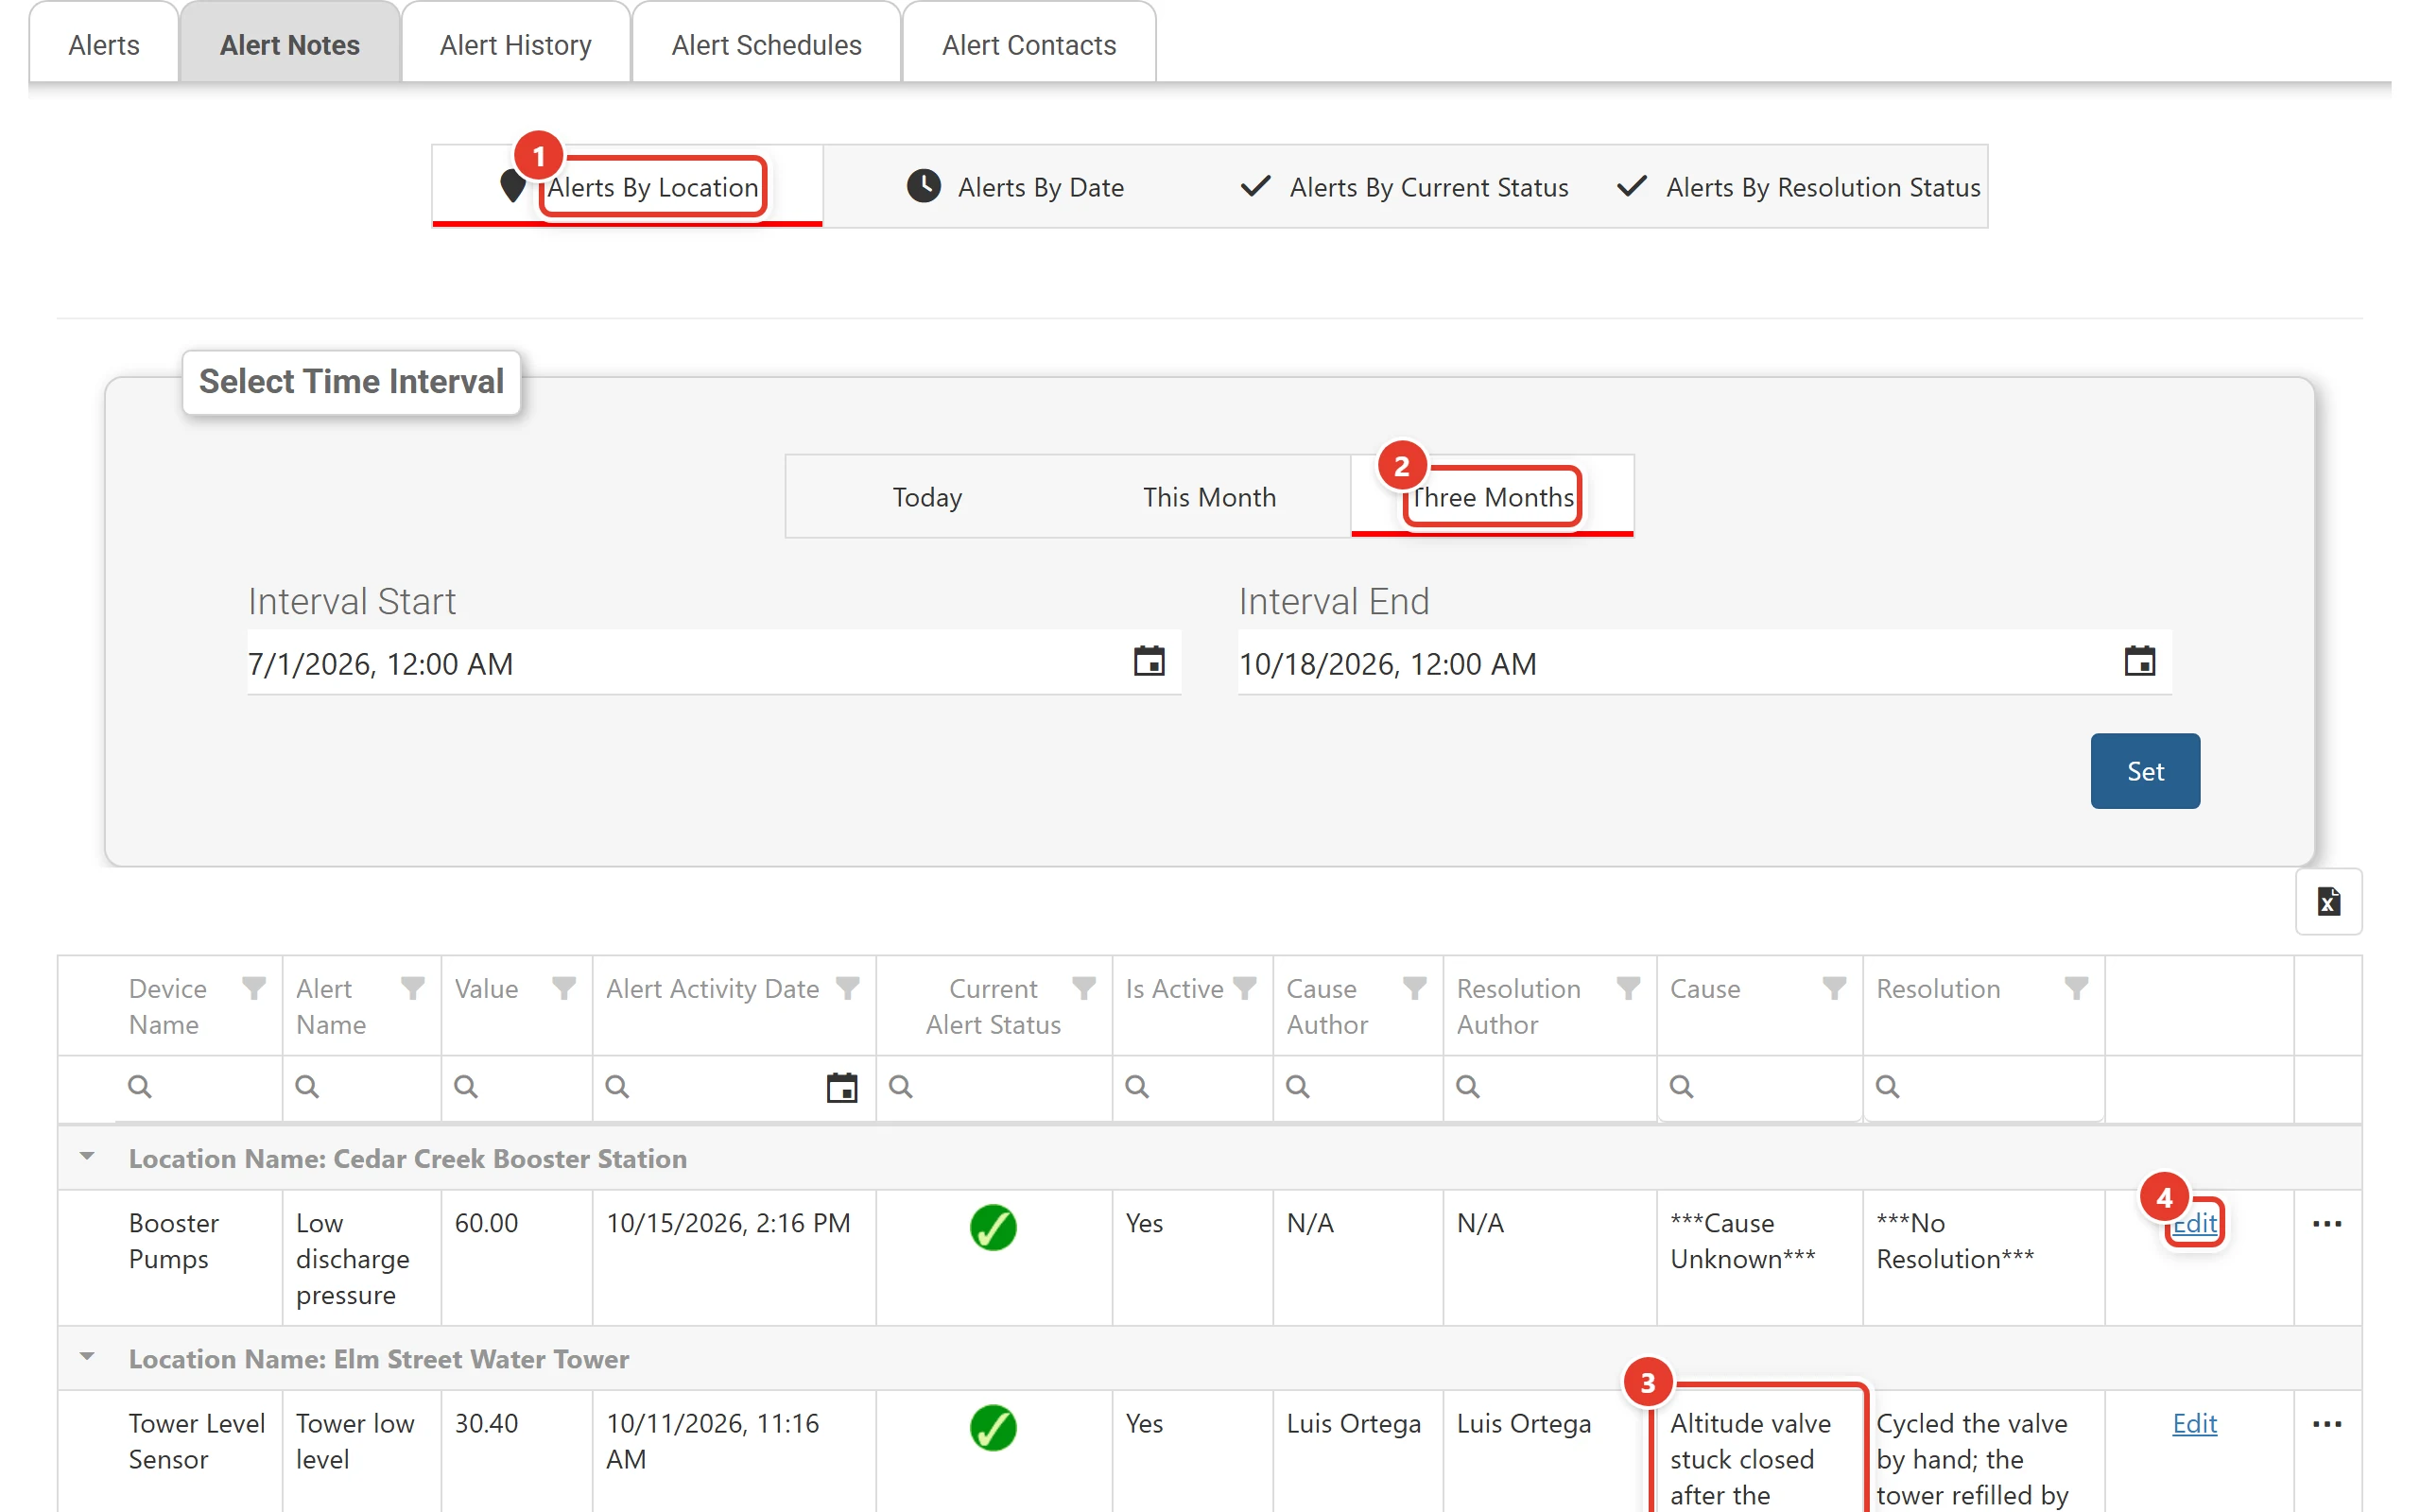
Task: Go to the Alert Contacts tab
Action: [x=1028, y=45]
